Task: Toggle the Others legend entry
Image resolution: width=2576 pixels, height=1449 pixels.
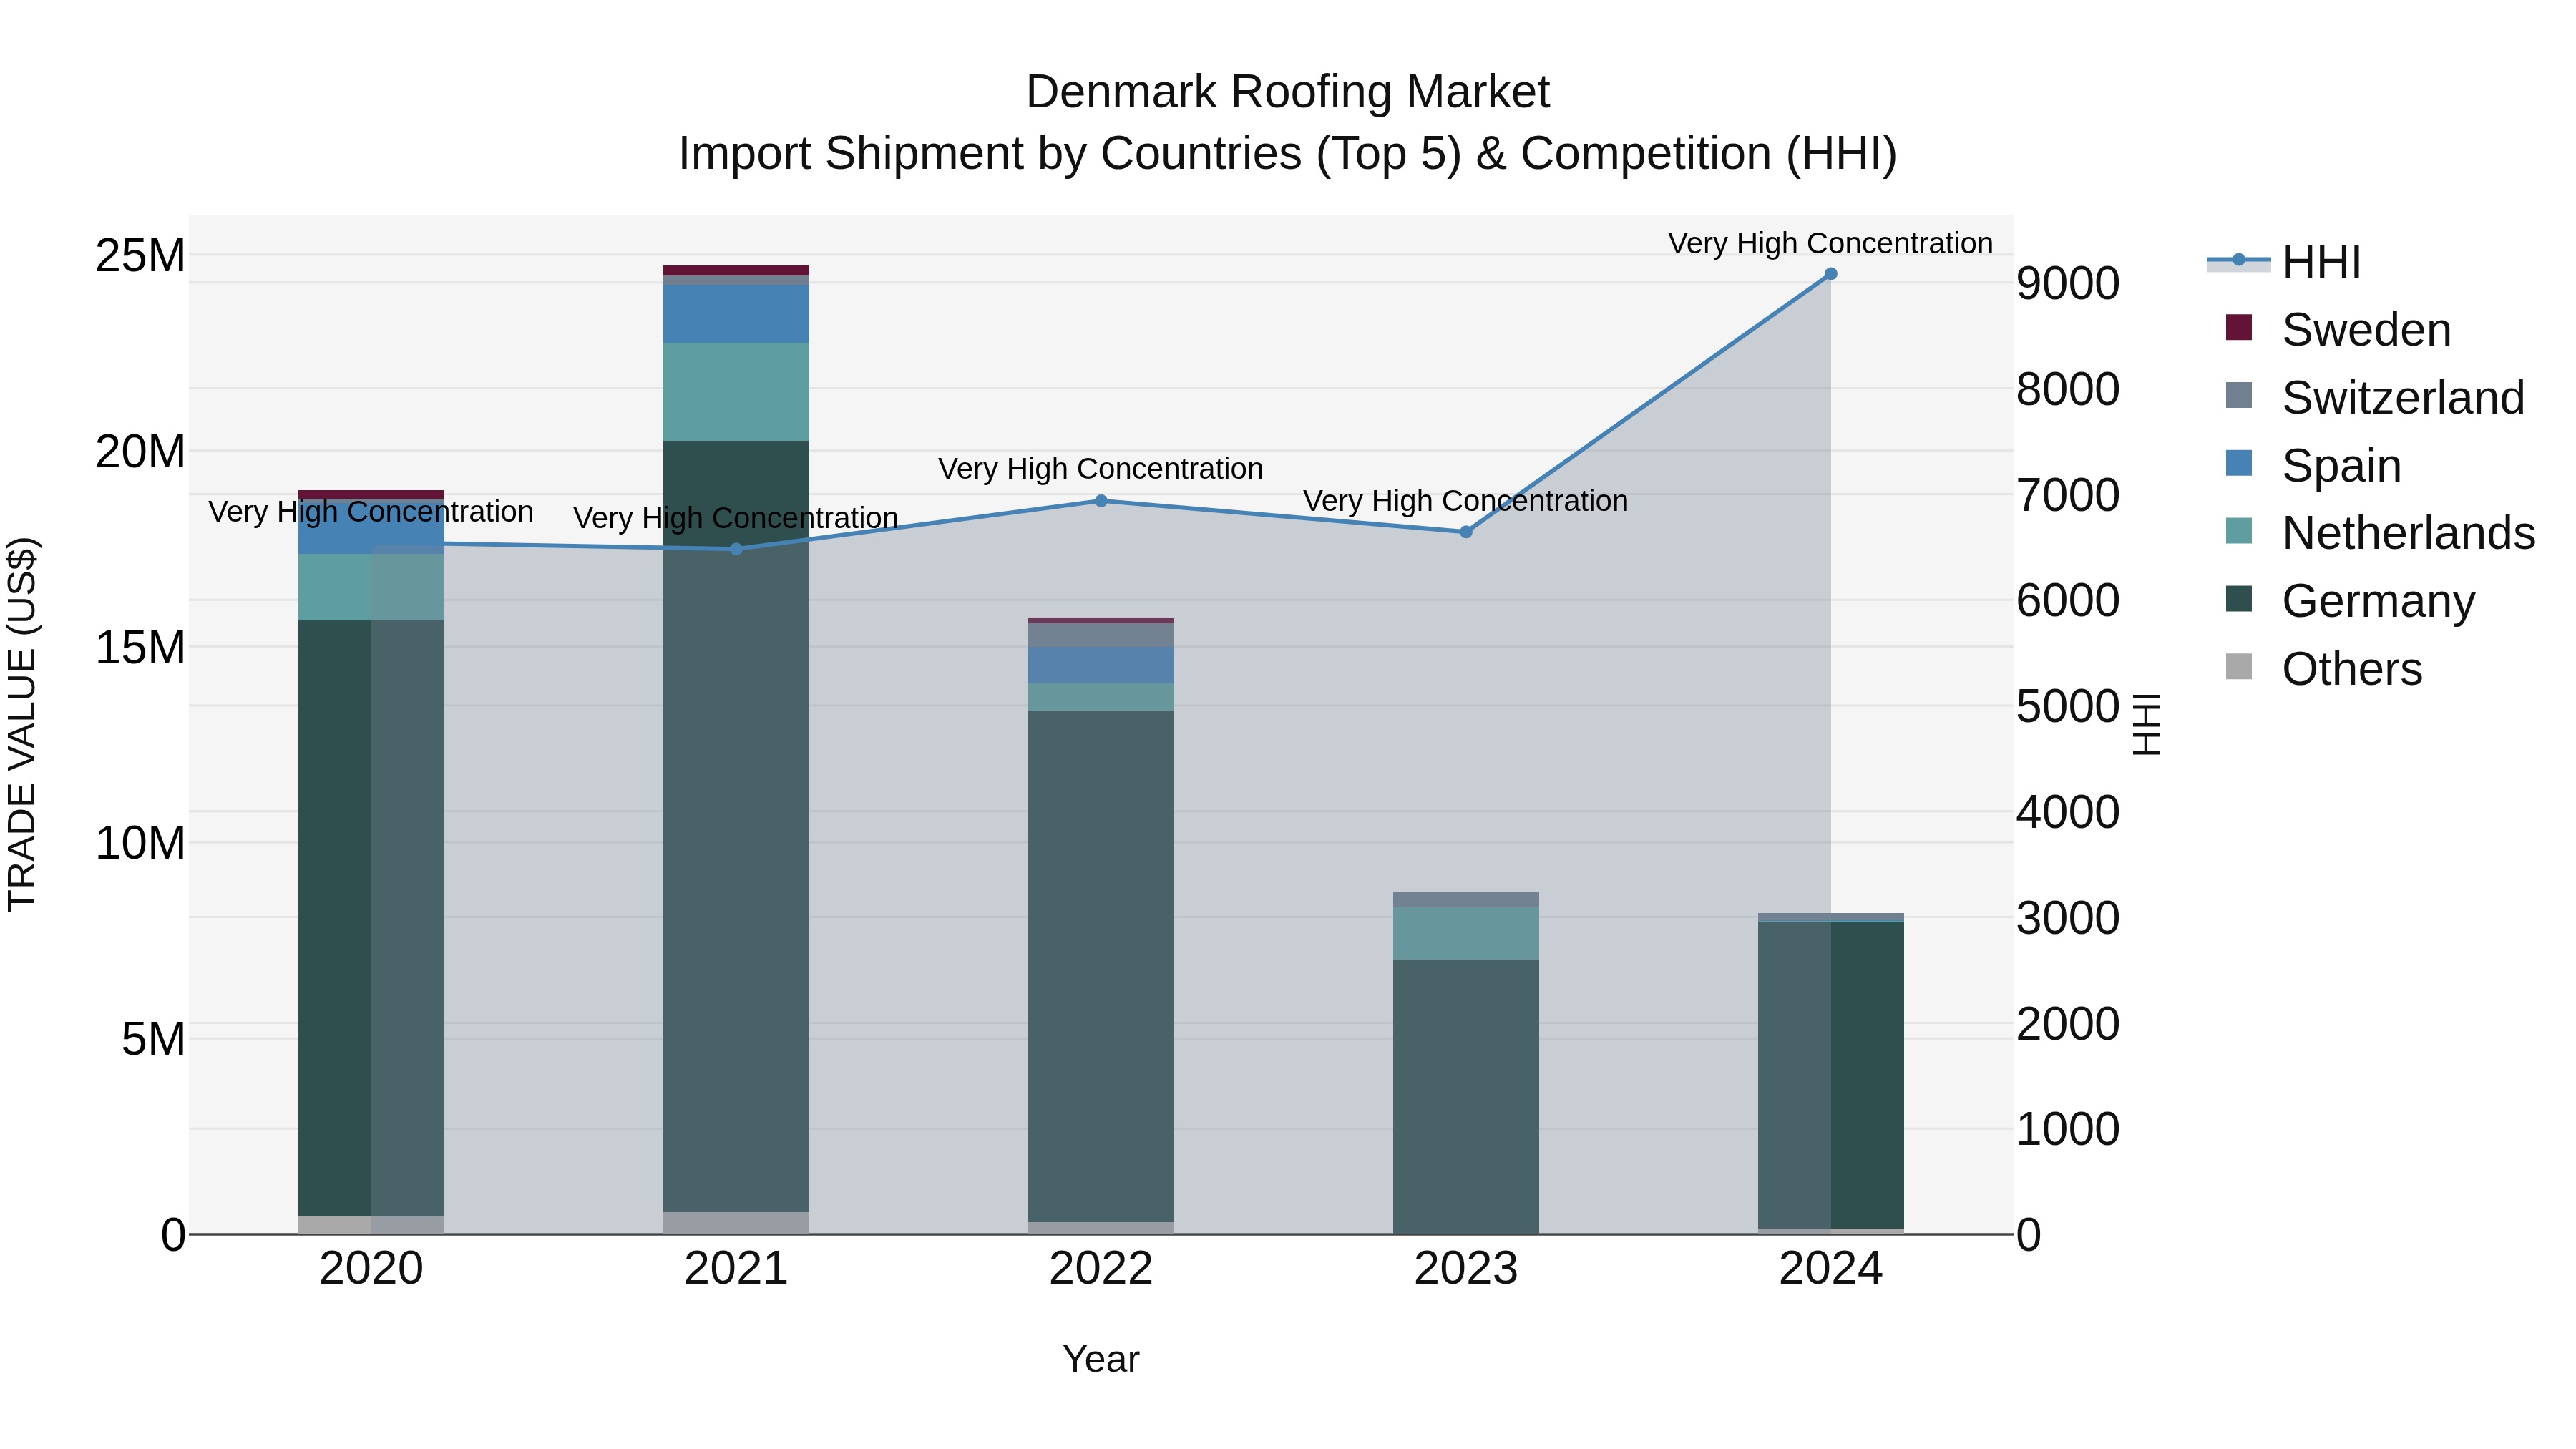Action: click(2324, 669)
